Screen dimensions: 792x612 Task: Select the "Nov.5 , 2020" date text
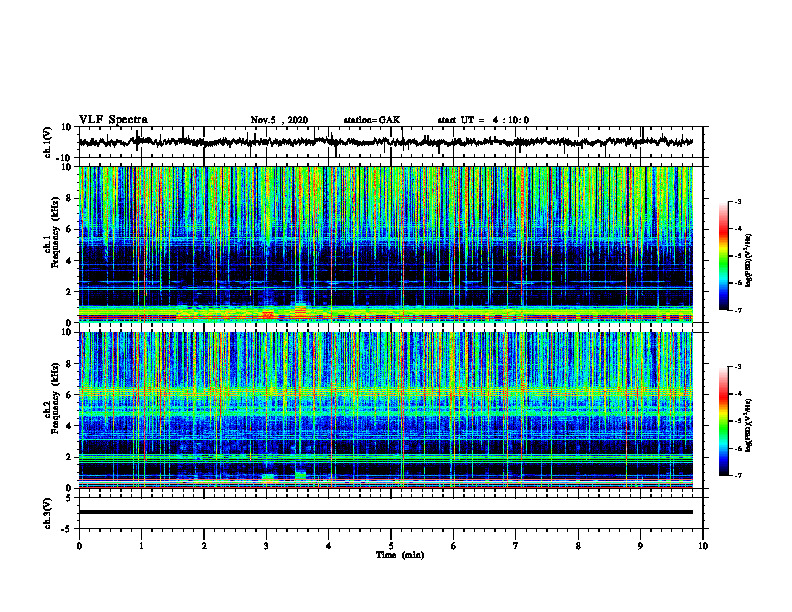tap(279, 120)
